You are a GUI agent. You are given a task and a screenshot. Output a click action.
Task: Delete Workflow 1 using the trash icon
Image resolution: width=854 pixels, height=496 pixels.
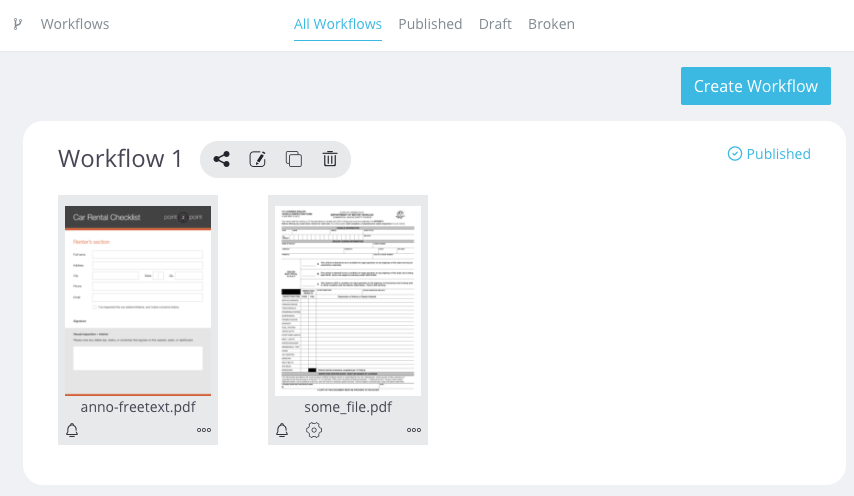(x=330, y=159)
